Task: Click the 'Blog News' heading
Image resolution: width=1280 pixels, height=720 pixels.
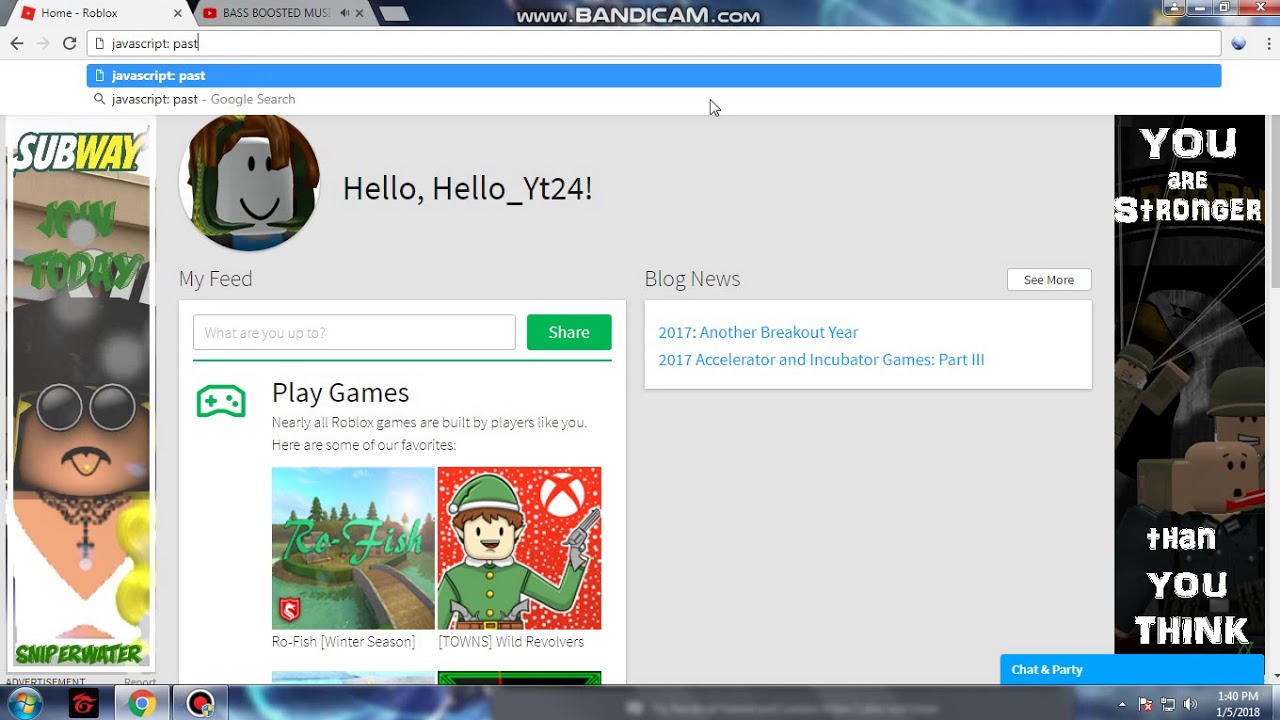Action: [692, 279]
